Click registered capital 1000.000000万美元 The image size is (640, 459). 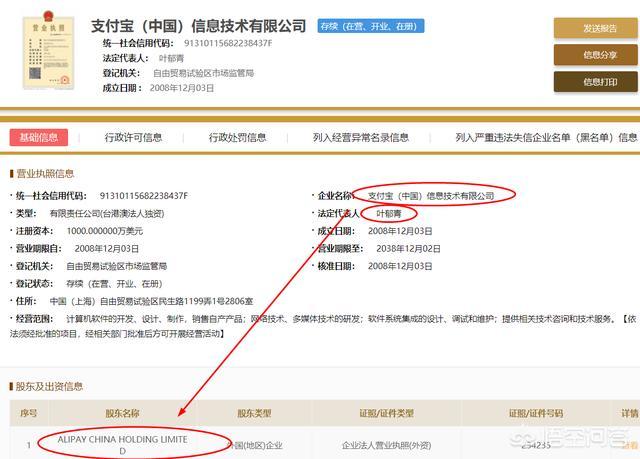click(105, 231)
